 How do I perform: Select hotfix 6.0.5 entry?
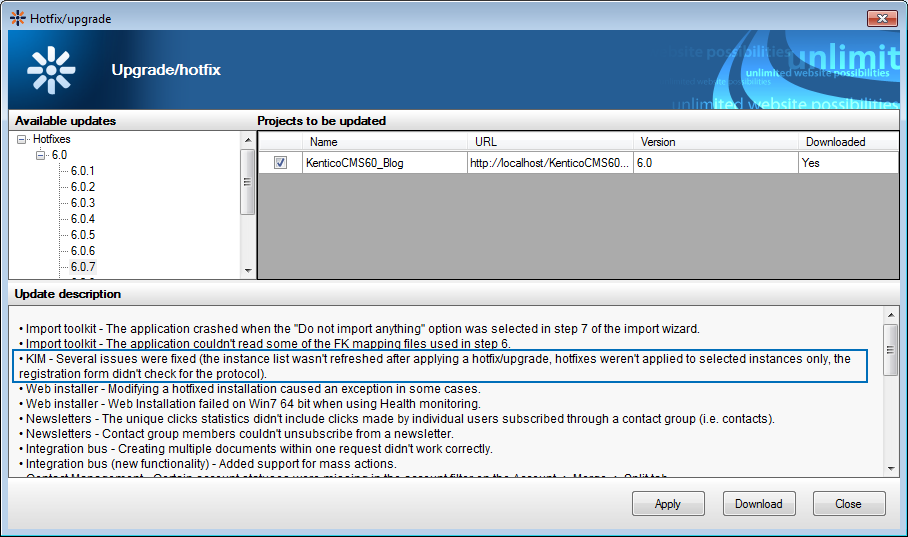coord(83,235)
